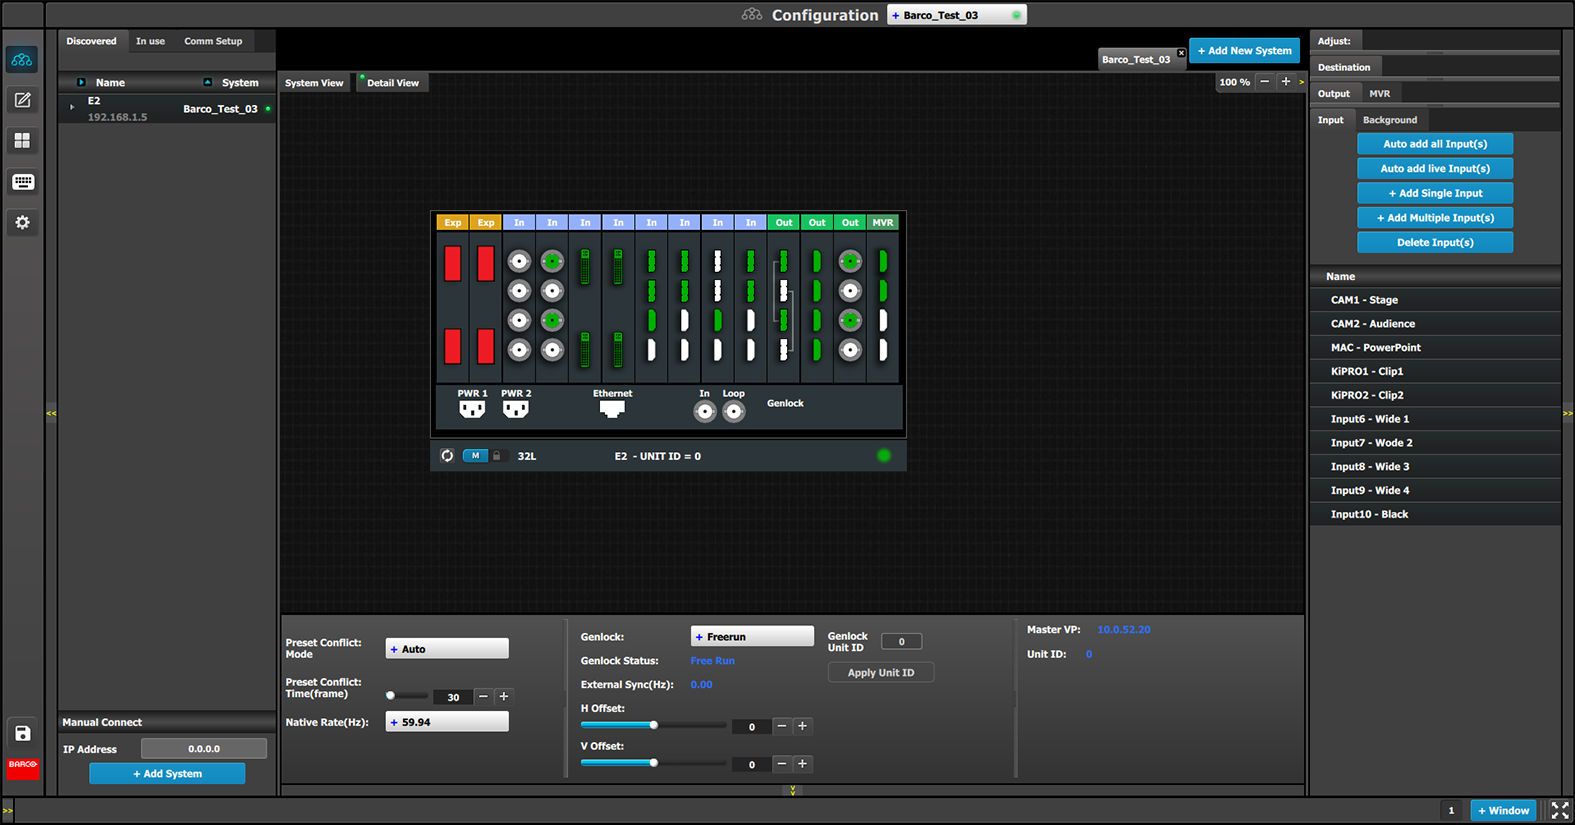Select the Ethernet port on the chassis
Viewport: 1575px width, 825px height.
[x=612, y=409]
